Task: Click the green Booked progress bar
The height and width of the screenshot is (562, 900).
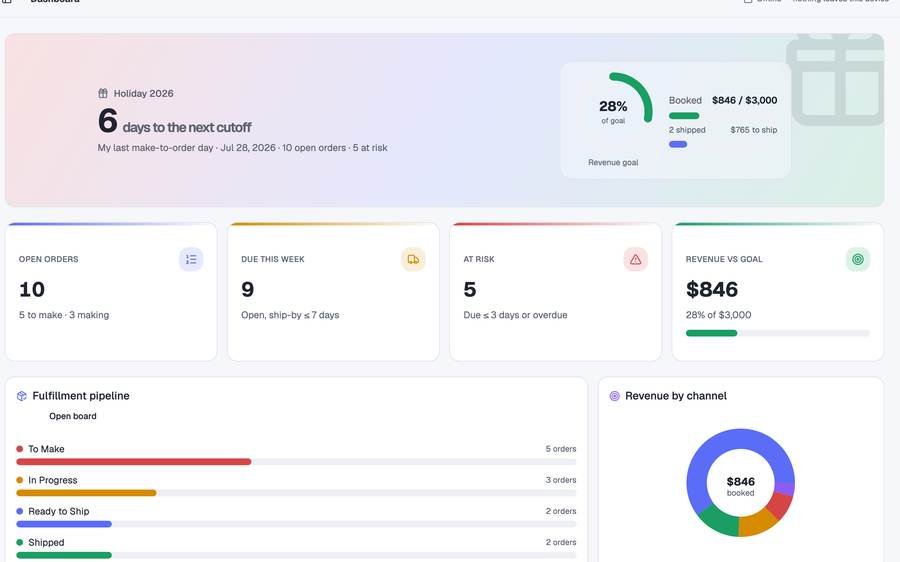Action: (x=684, y=116)
